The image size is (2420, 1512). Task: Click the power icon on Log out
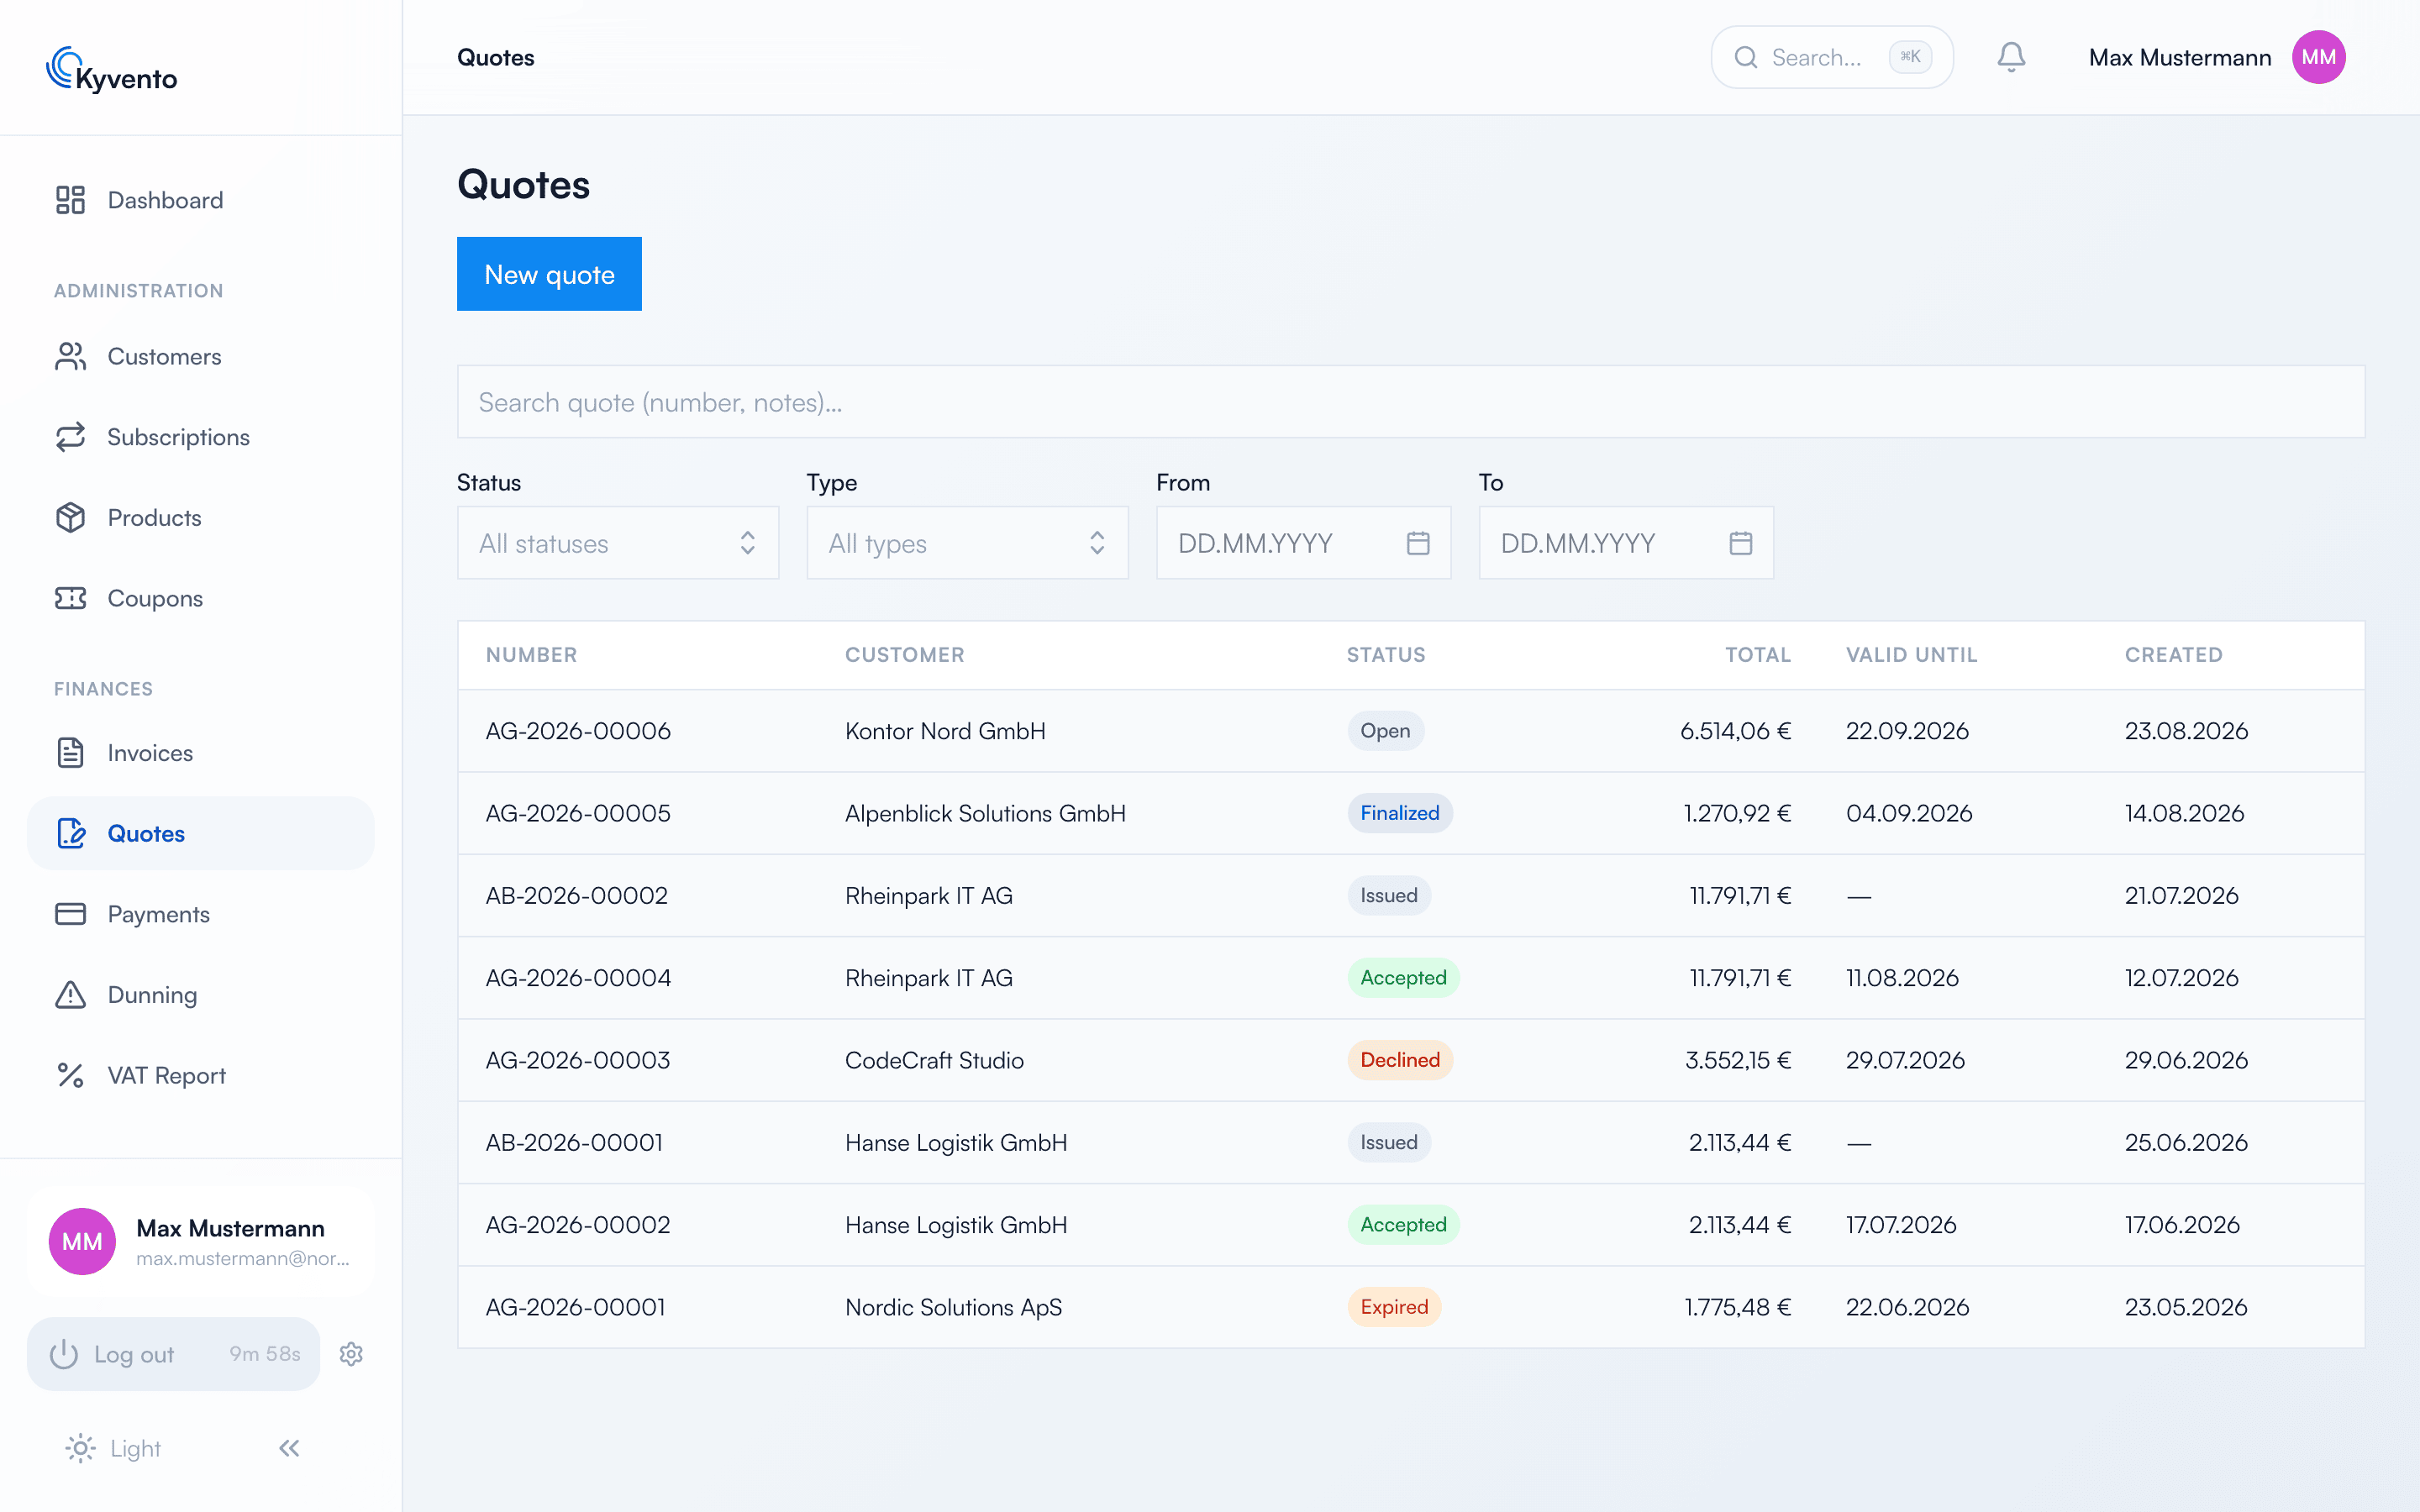(x=64, y=1354)
